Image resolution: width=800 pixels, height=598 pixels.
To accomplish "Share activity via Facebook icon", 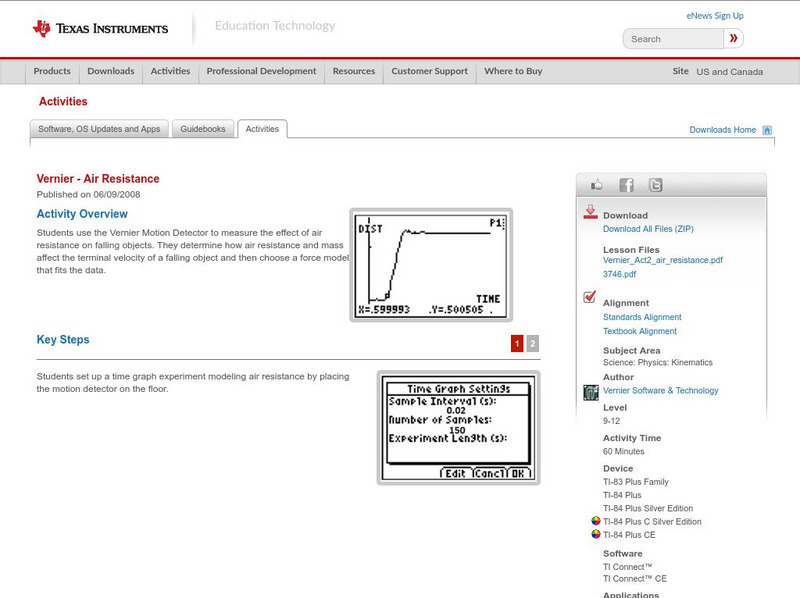I will pyautogui.click(x=626, y=185).
